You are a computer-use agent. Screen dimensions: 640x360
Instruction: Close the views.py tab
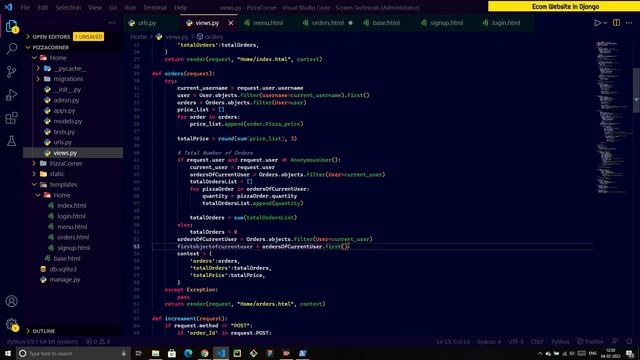point(231,23)
